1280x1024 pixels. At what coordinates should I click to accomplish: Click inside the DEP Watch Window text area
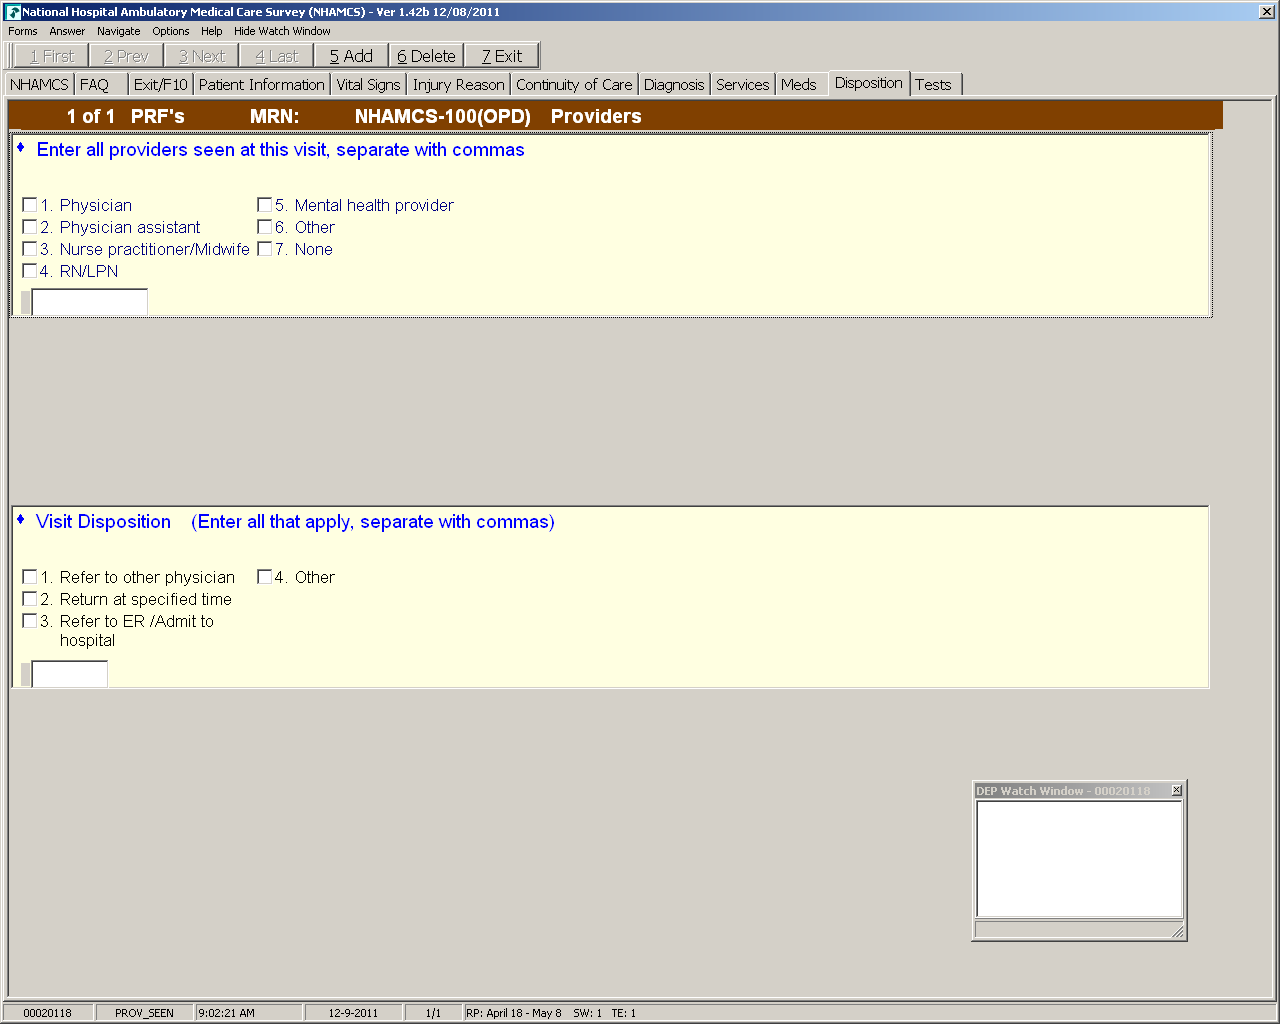coord(1079,859)
